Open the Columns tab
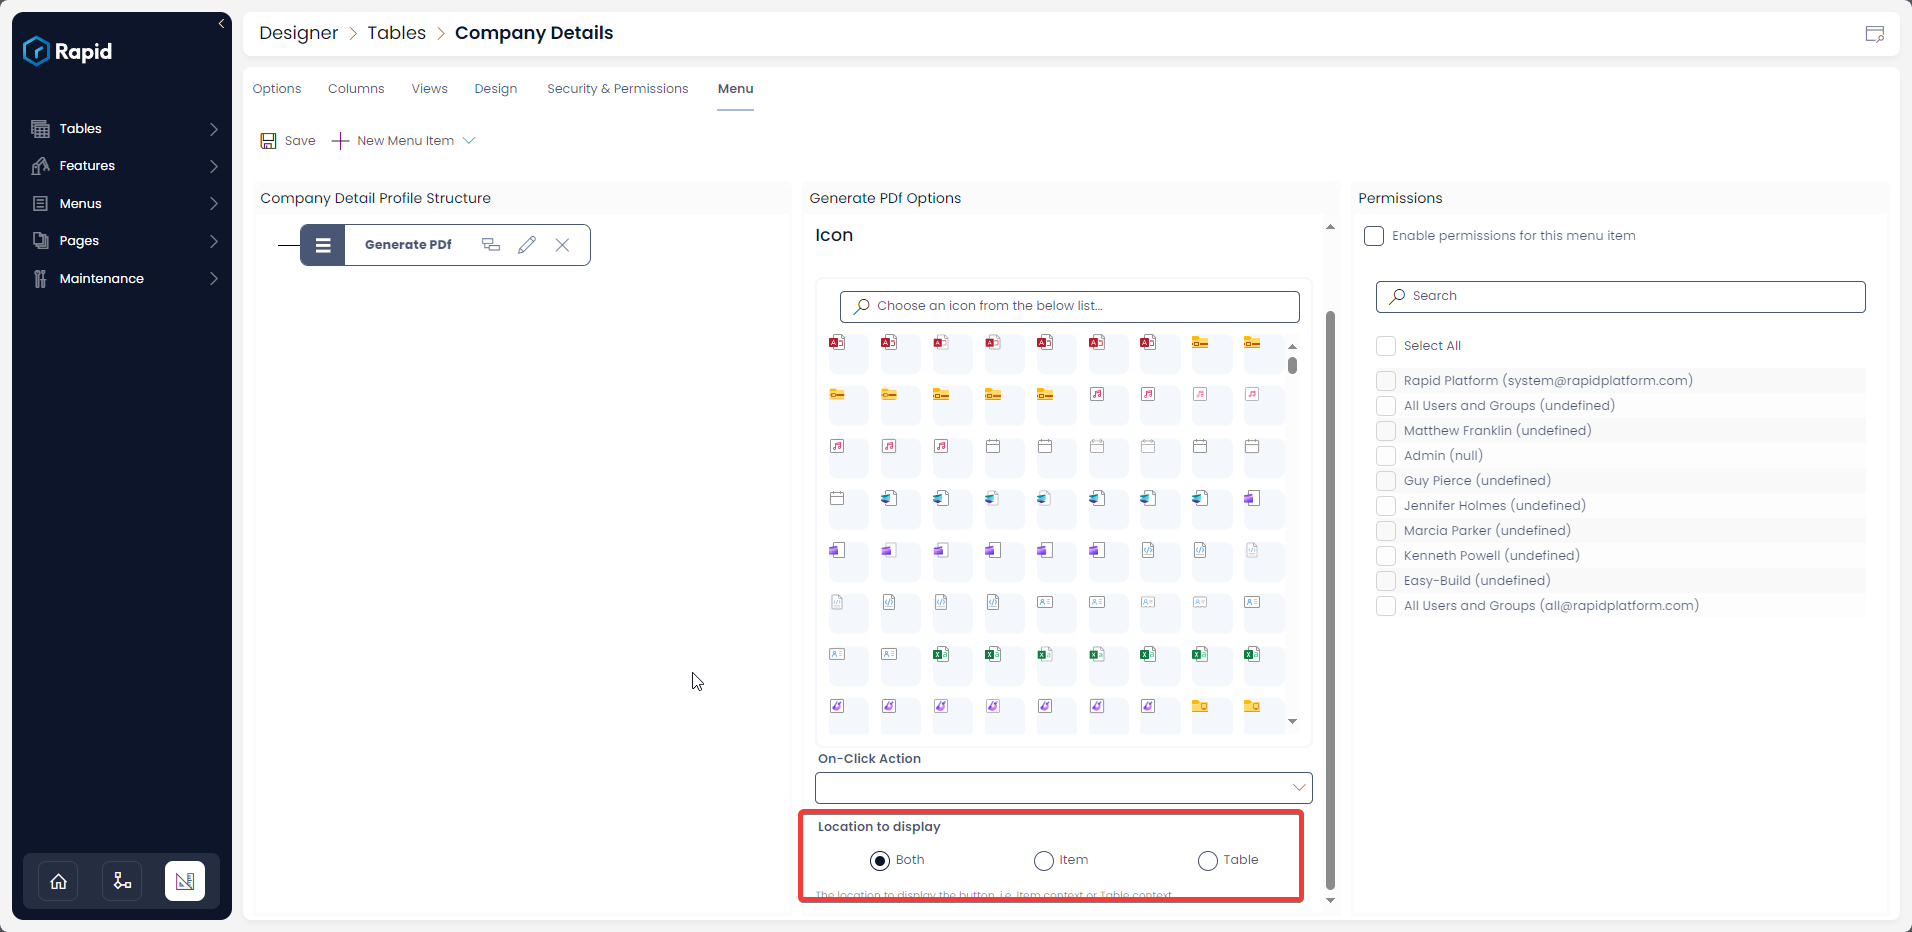Screen dimensions: 1912x932 (x=356, y=89)
